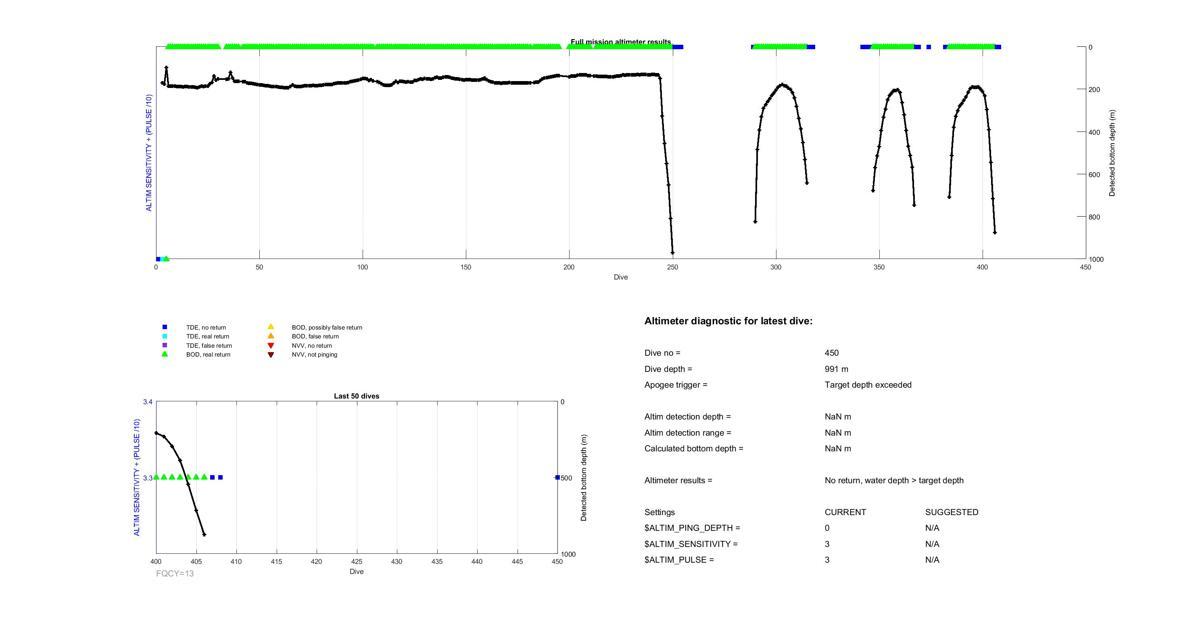Click the 'Dive no =' label
Viewport: 1200px width, 622px height.
click(662, 353)
